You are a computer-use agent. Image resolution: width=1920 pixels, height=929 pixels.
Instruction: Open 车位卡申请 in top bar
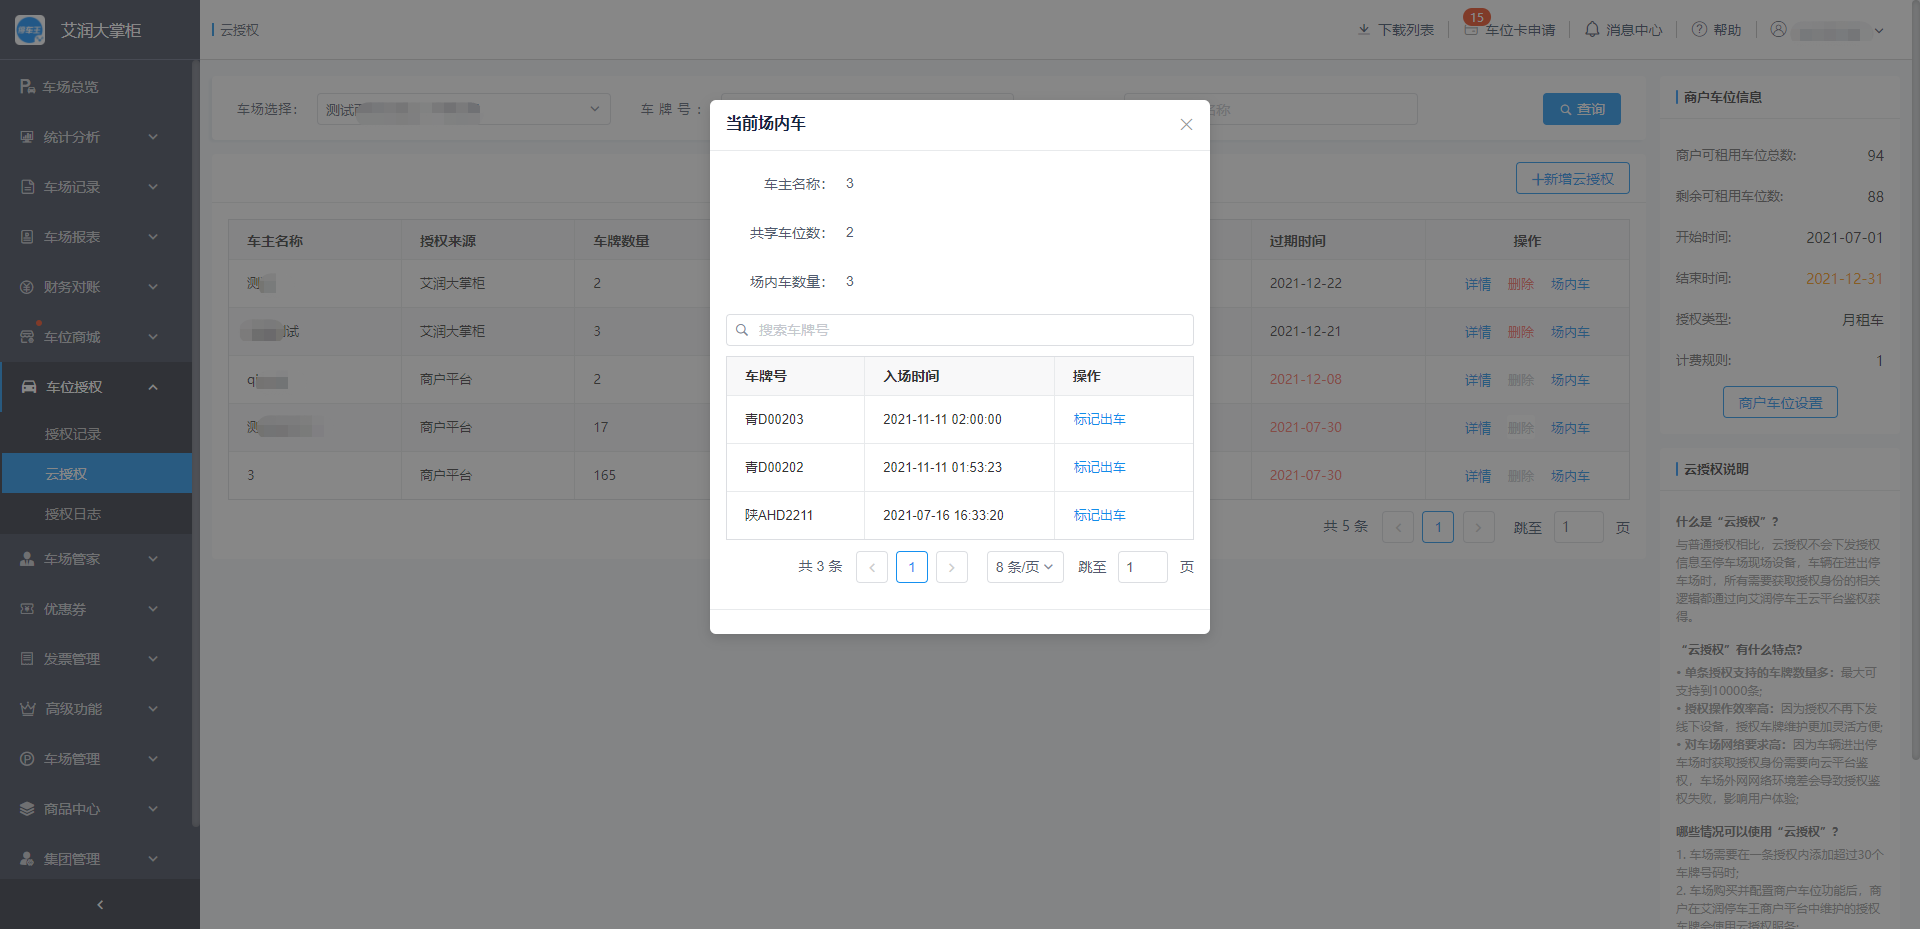click(x=1511, y=30)
